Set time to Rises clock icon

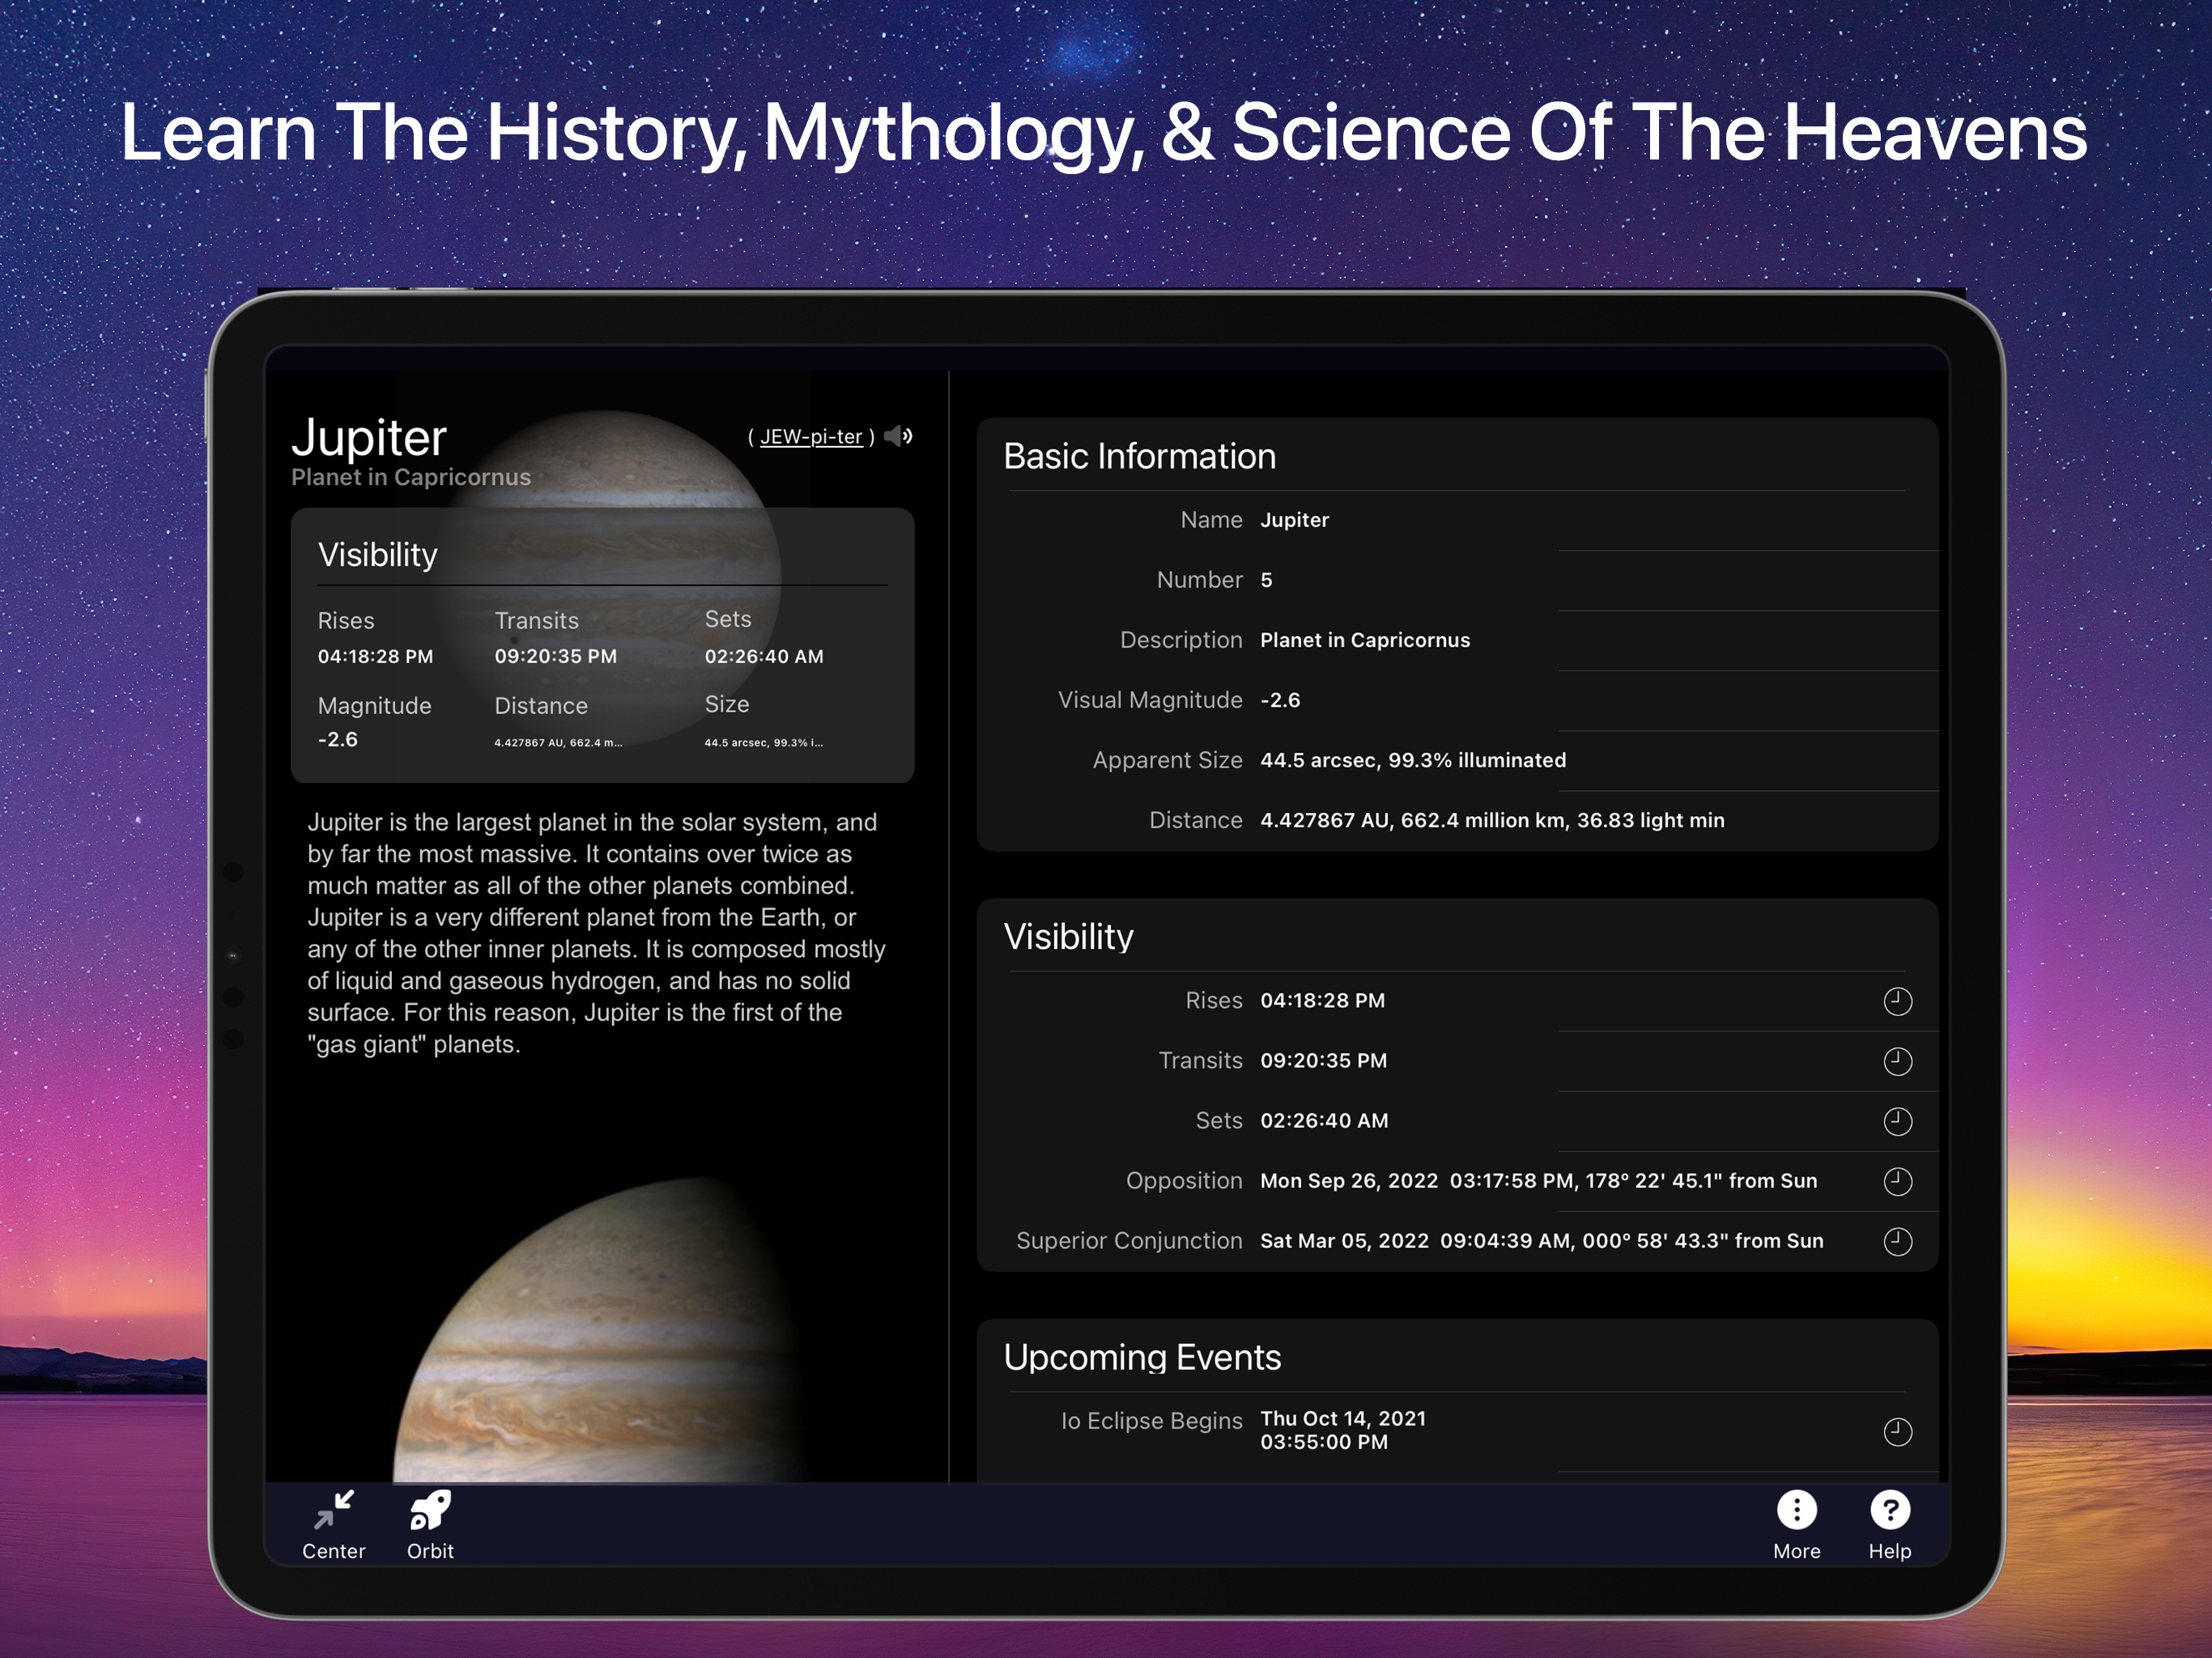[x=1897, y=1001]
